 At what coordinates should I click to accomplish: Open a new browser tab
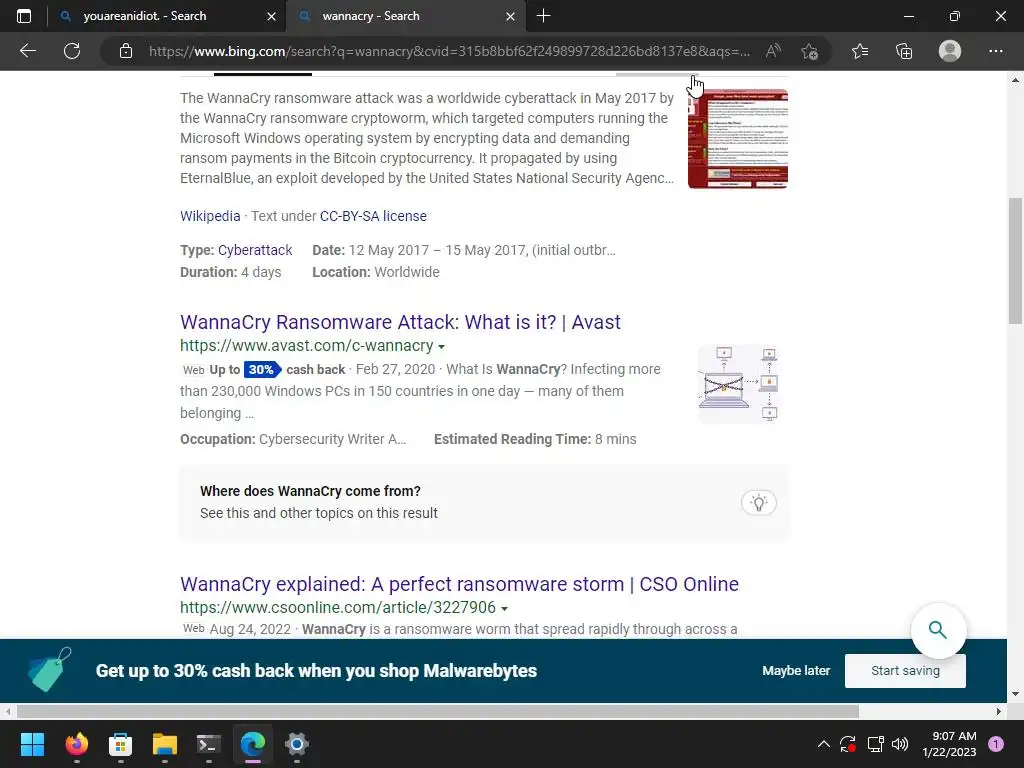pyautogui.click(x=543, y=16)
